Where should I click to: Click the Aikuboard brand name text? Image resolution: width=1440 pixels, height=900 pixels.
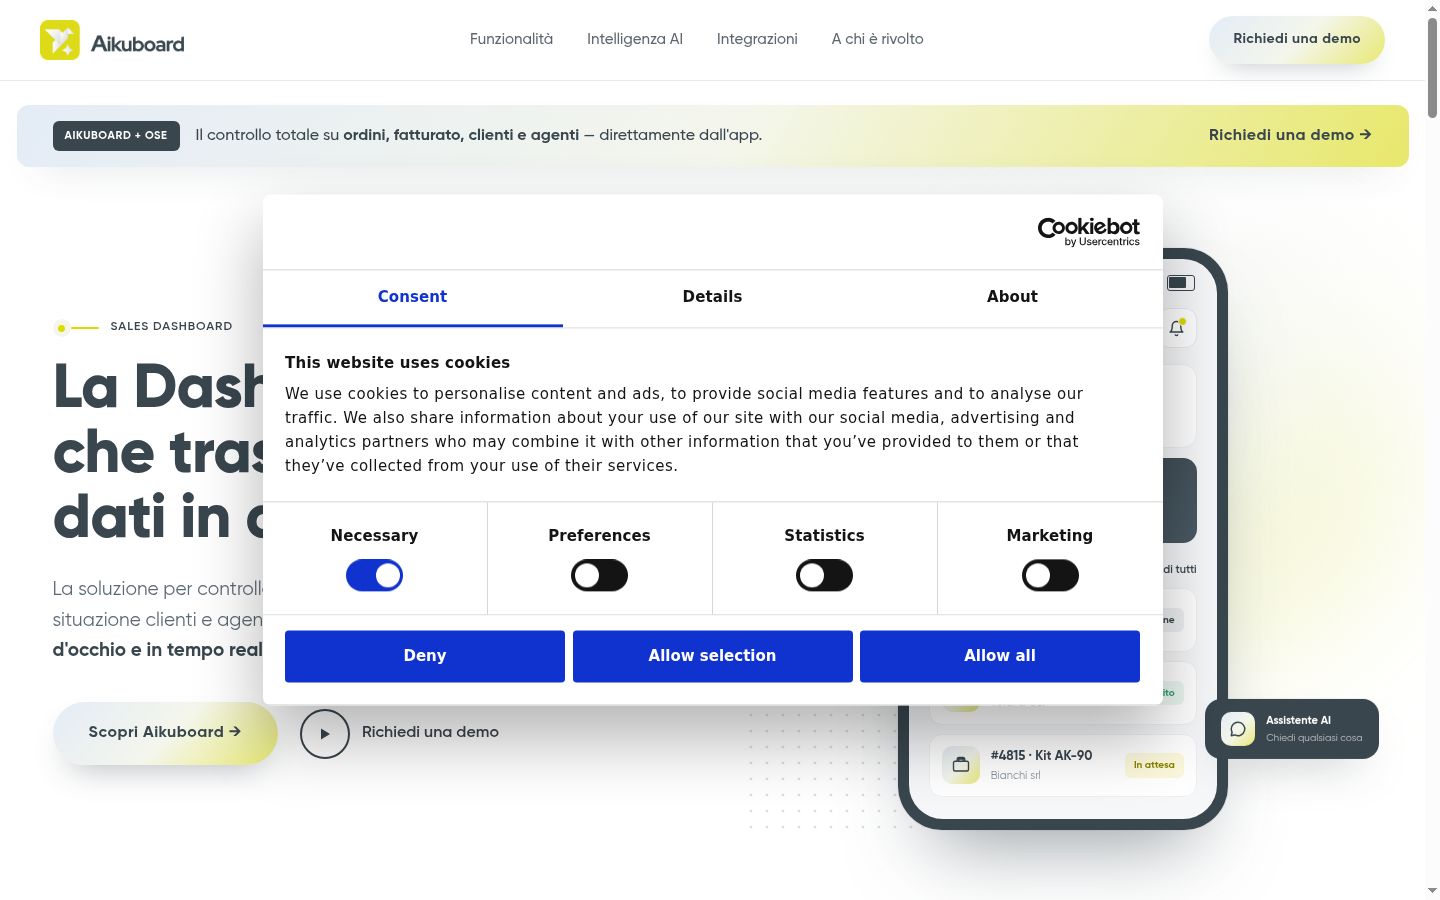(x=138, y=44)
